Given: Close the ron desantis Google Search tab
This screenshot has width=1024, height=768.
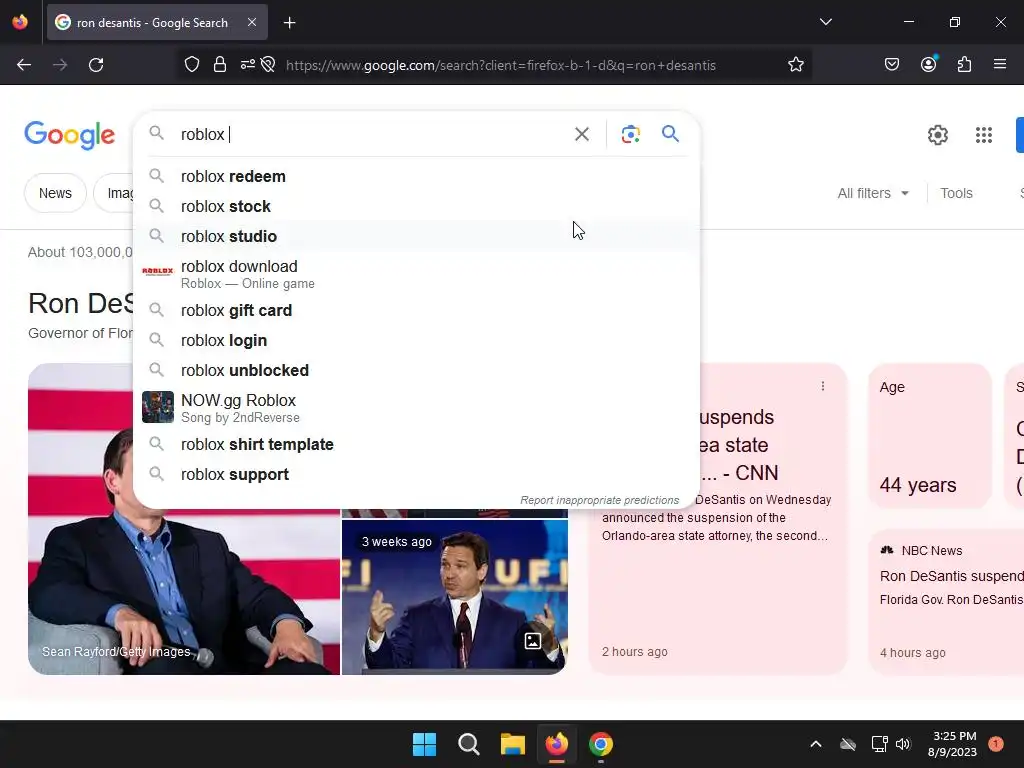Looking at the screenshot, I should (x=251, y=22).
